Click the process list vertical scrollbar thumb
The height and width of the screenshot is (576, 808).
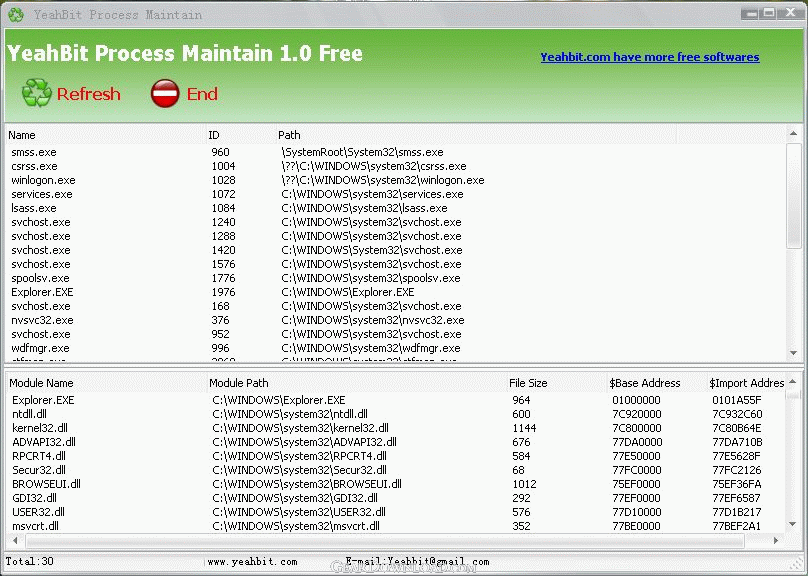794,196
